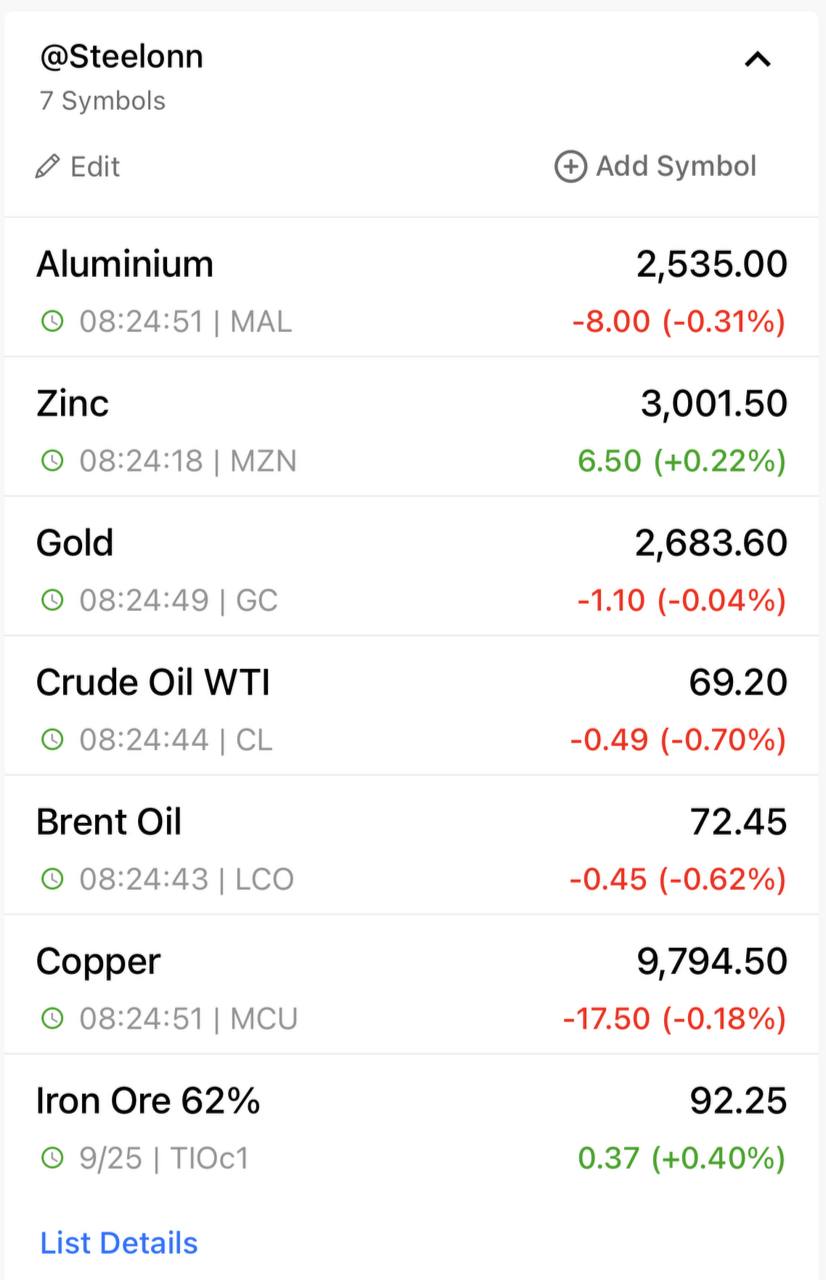The image size is (826, 1280).
Task: Open List Details link
Action: [x=119, y=1243]
